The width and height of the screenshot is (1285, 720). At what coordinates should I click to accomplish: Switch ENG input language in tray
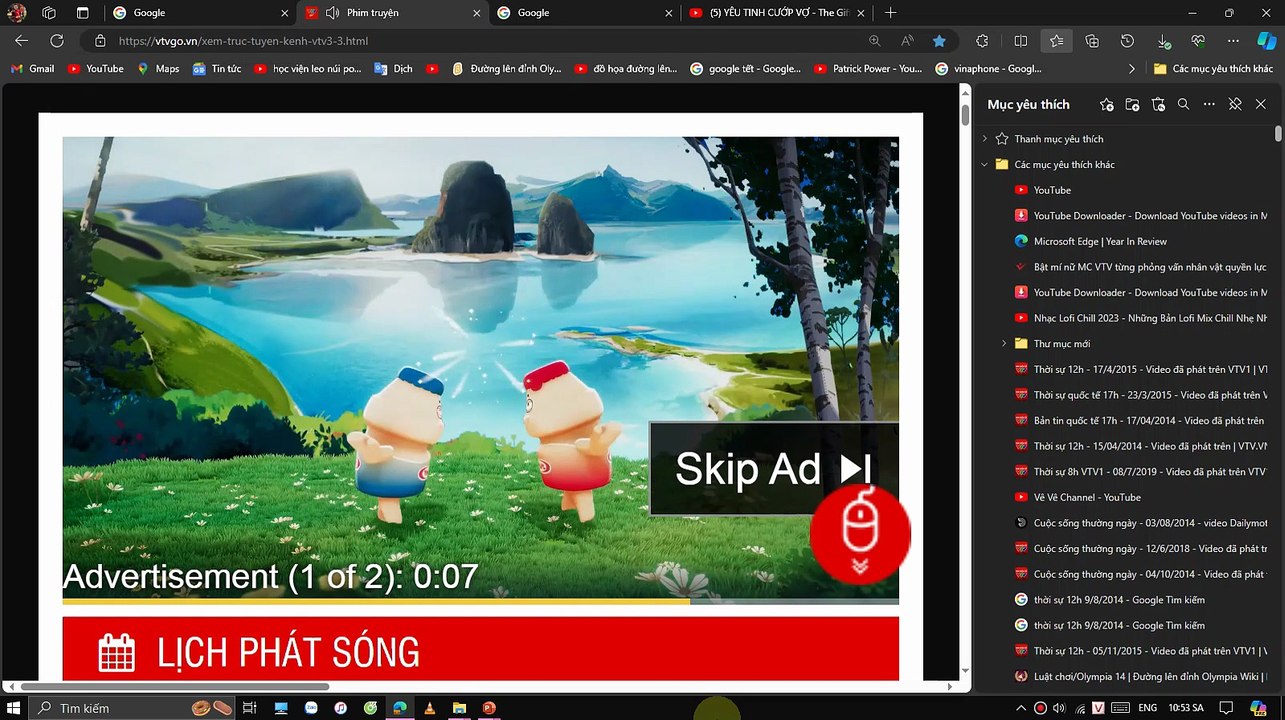point(1148,708)
